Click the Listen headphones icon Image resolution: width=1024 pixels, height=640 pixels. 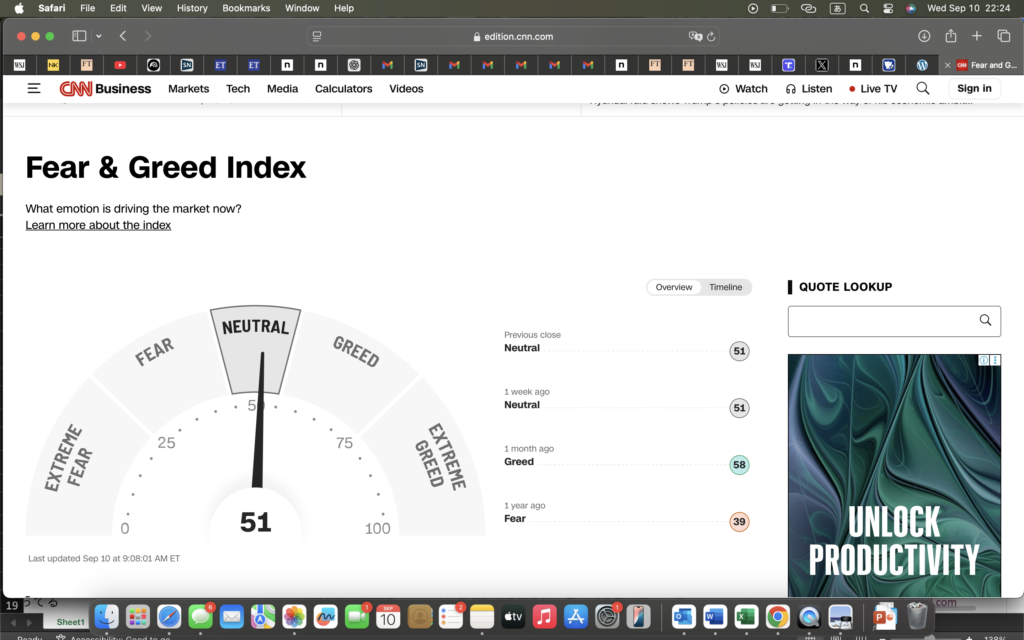pyautogui.click(x=791, y=89)
